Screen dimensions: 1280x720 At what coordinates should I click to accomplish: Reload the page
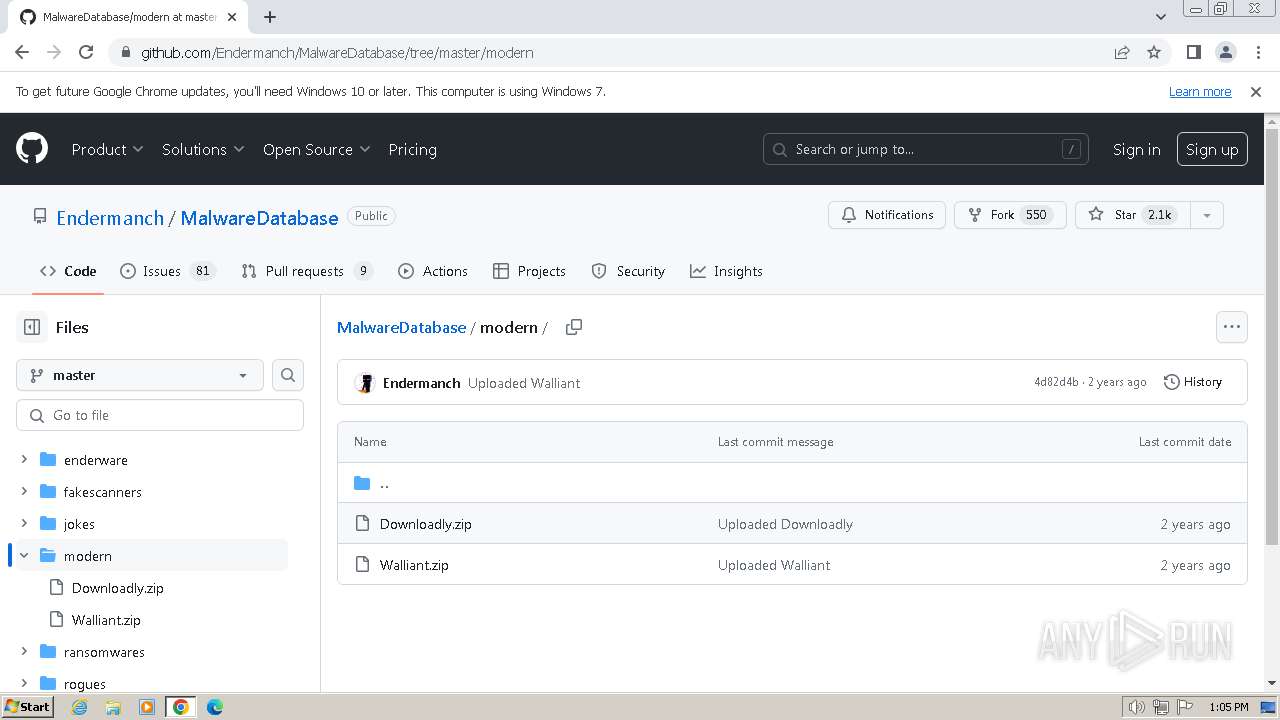click(86, 52)
